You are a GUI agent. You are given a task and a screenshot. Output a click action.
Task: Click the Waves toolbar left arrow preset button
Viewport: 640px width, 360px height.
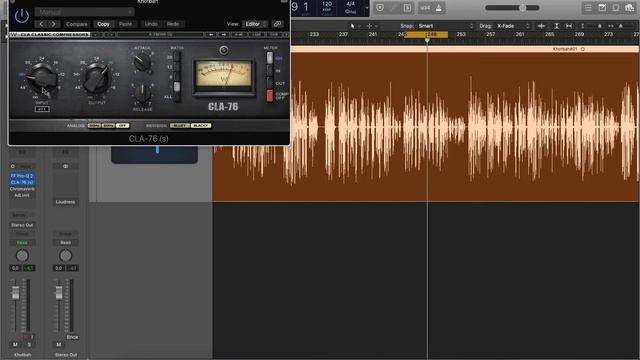point(211,35)
